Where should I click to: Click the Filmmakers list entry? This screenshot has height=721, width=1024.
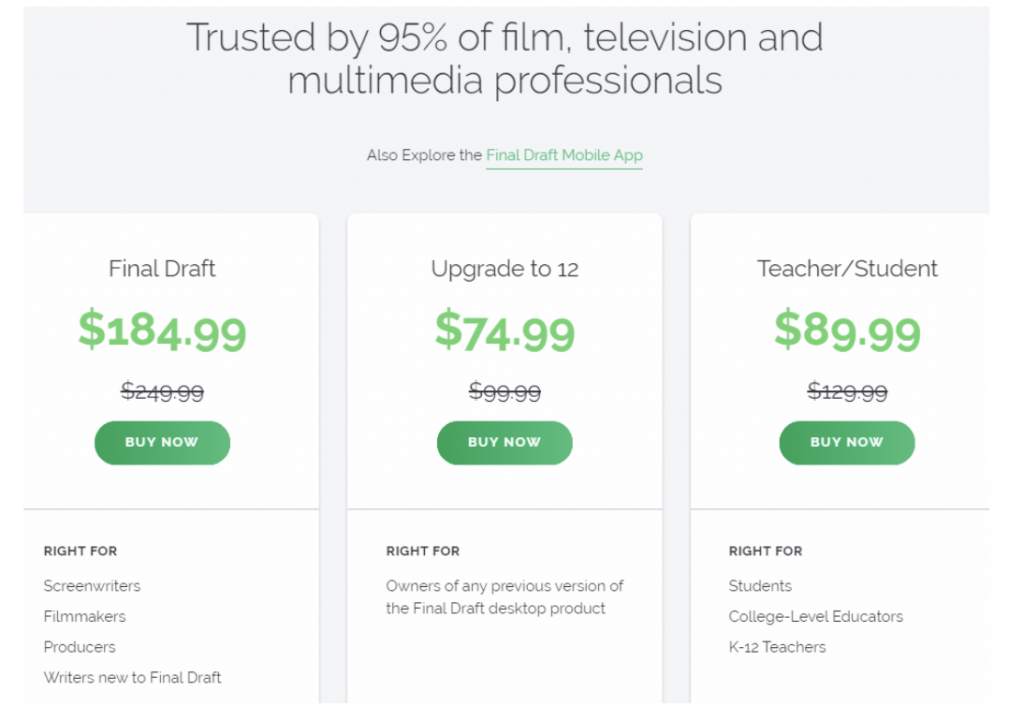tap(85, 617)
